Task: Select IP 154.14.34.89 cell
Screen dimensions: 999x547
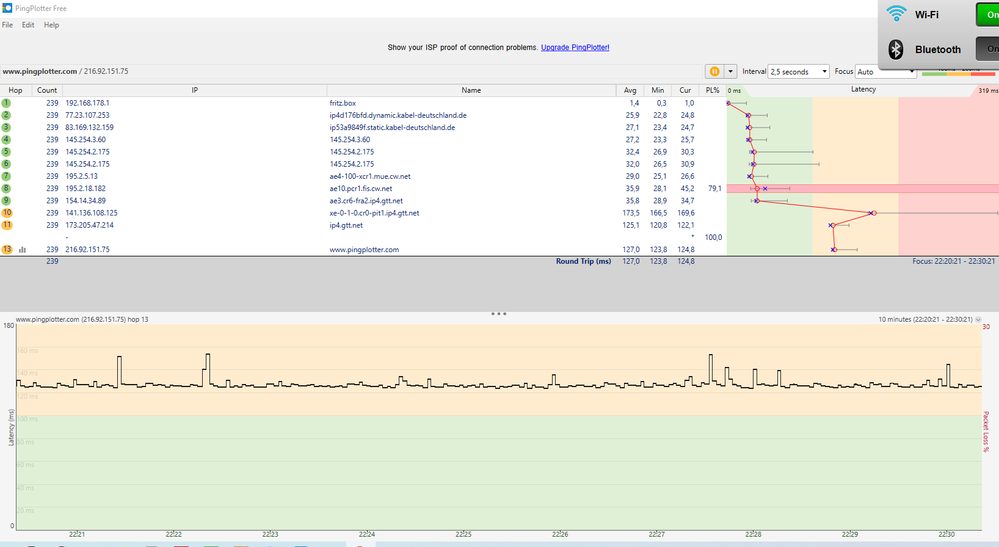Action: click(85, 201)
